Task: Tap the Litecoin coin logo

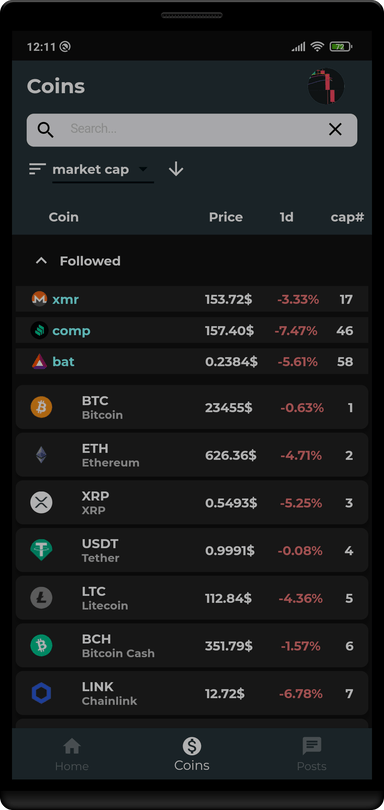Action: (x=41, y=598)
